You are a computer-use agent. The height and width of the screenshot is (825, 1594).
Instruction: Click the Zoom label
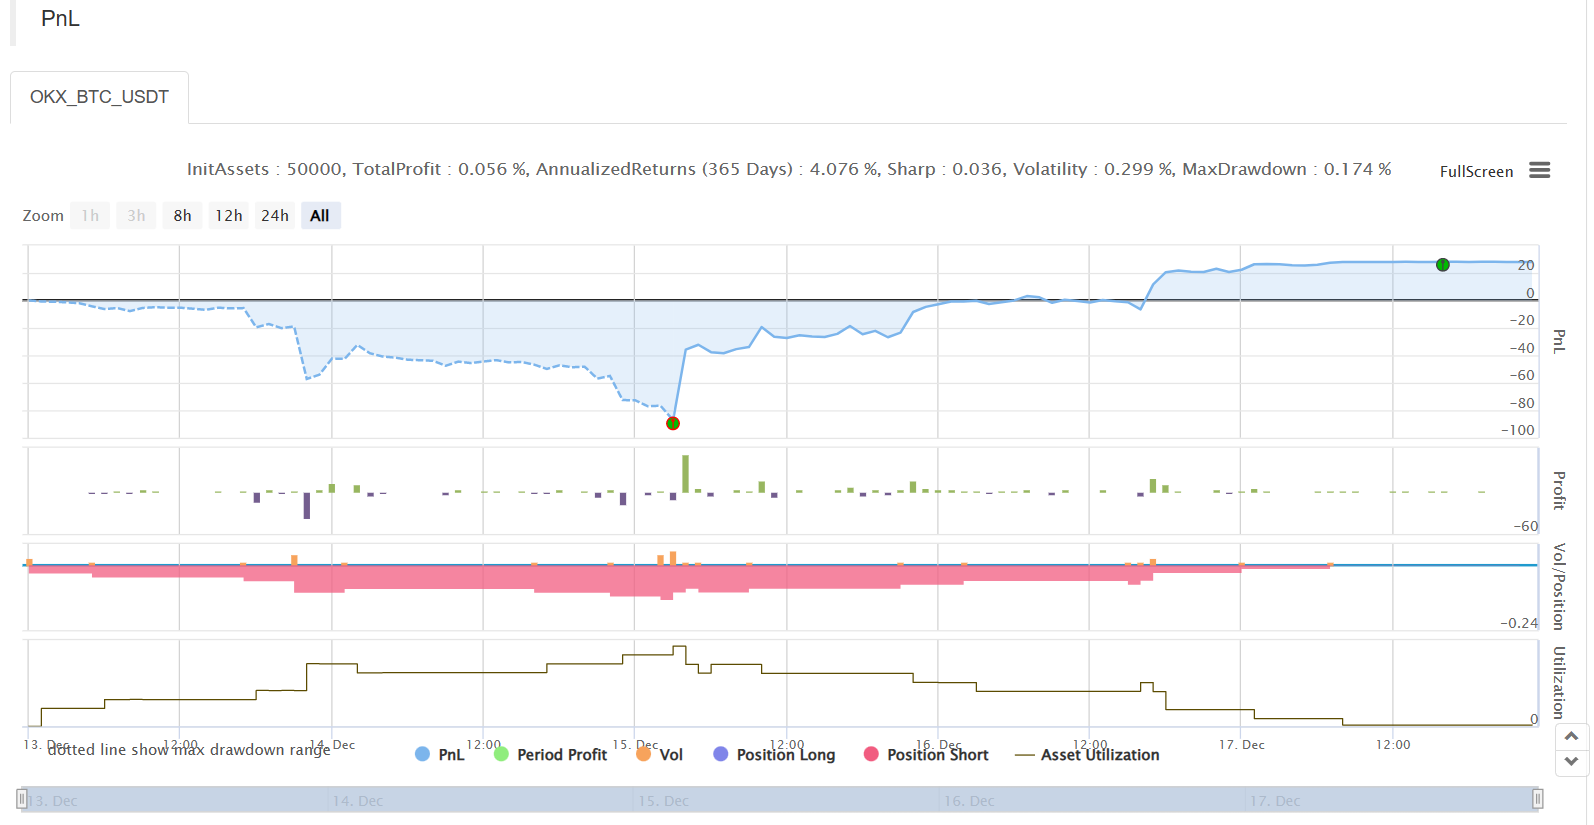coord(43,216)
